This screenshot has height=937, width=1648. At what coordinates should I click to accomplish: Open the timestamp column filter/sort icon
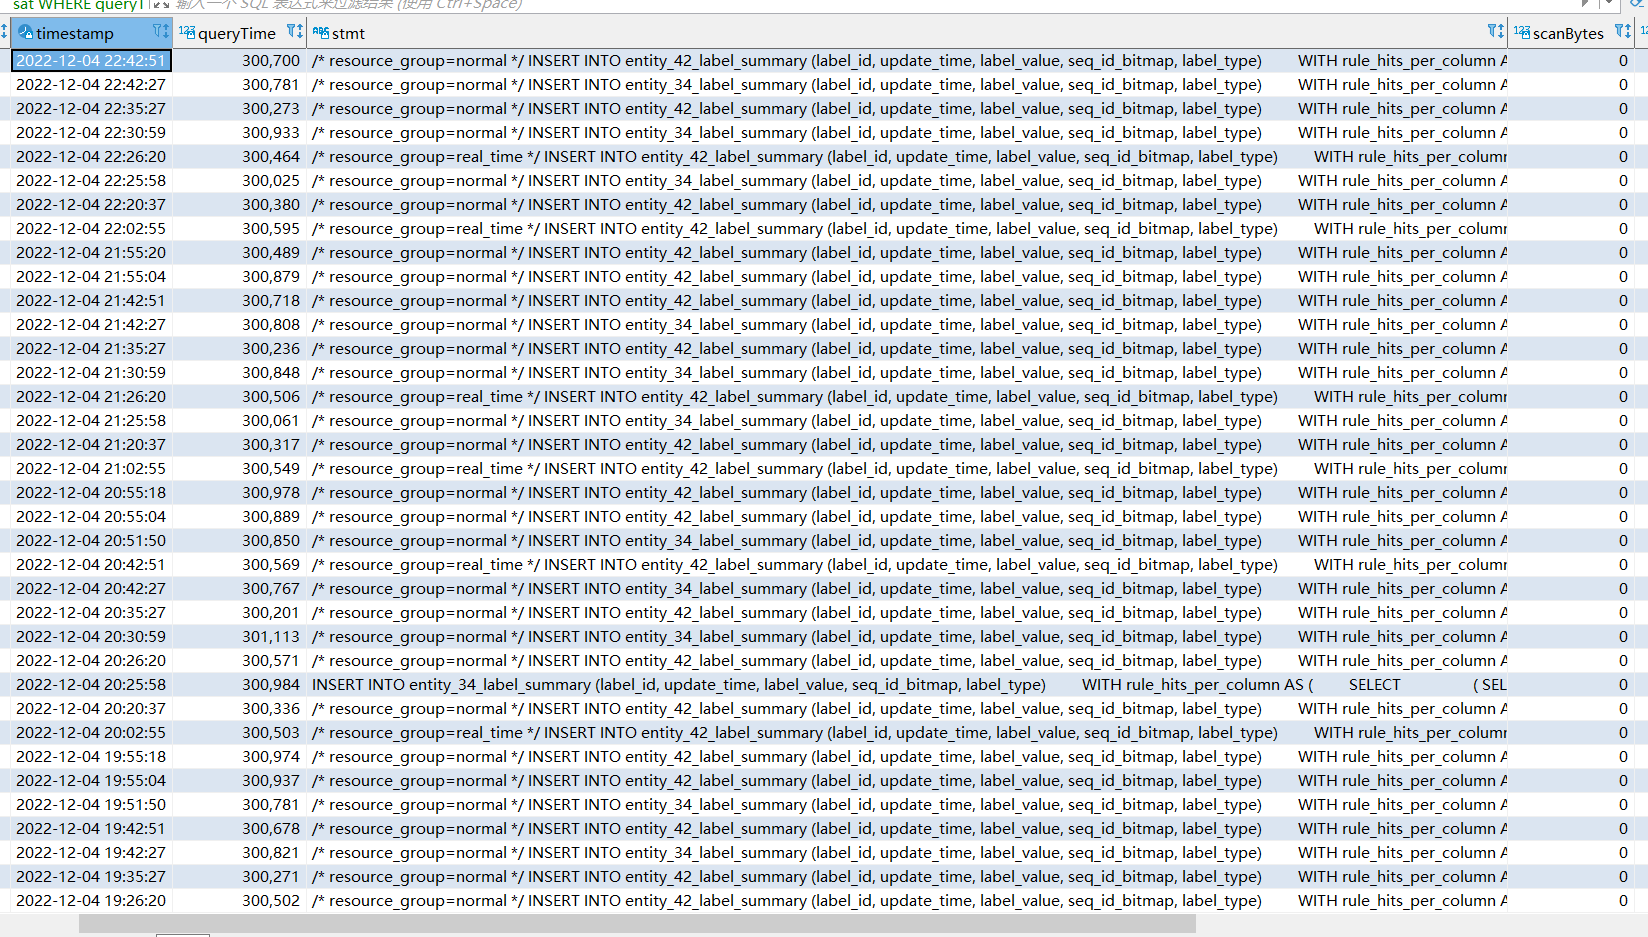[x=160, y=32]
